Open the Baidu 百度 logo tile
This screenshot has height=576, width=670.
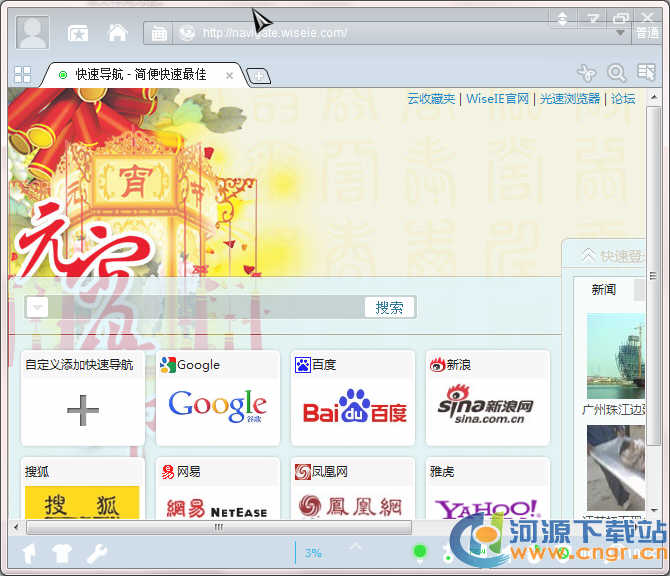354,407
